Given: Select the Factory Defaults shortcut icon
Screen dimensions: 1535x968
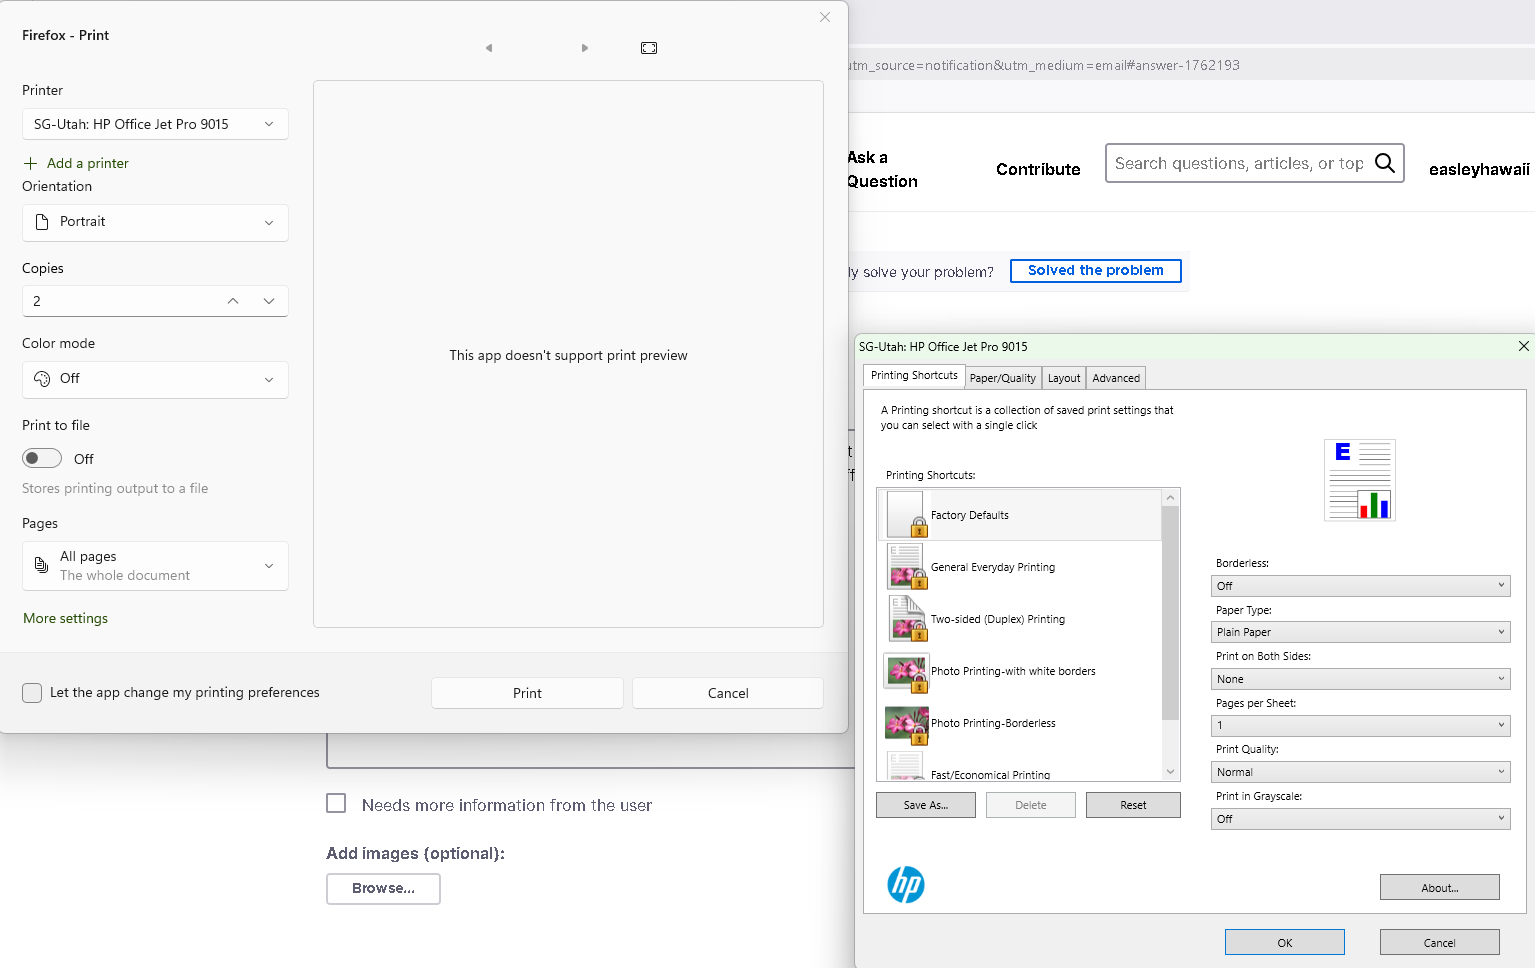Looking at the screenshot, I should tap(907, 514).
